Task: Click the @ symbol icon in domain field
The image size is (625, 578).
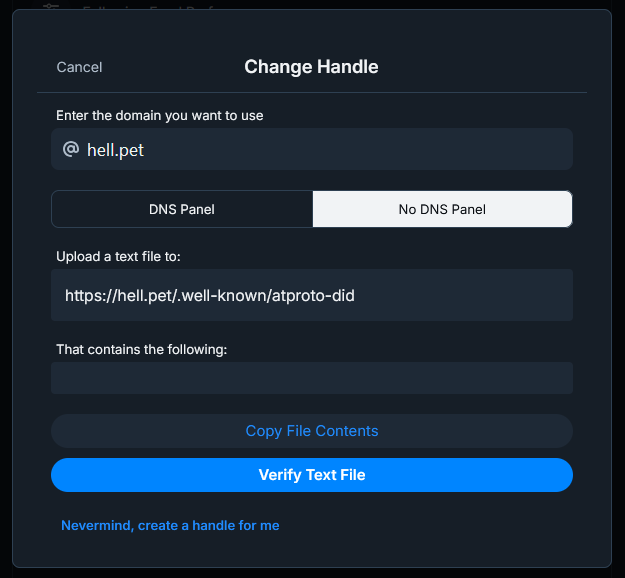Action: pos(71,149)
